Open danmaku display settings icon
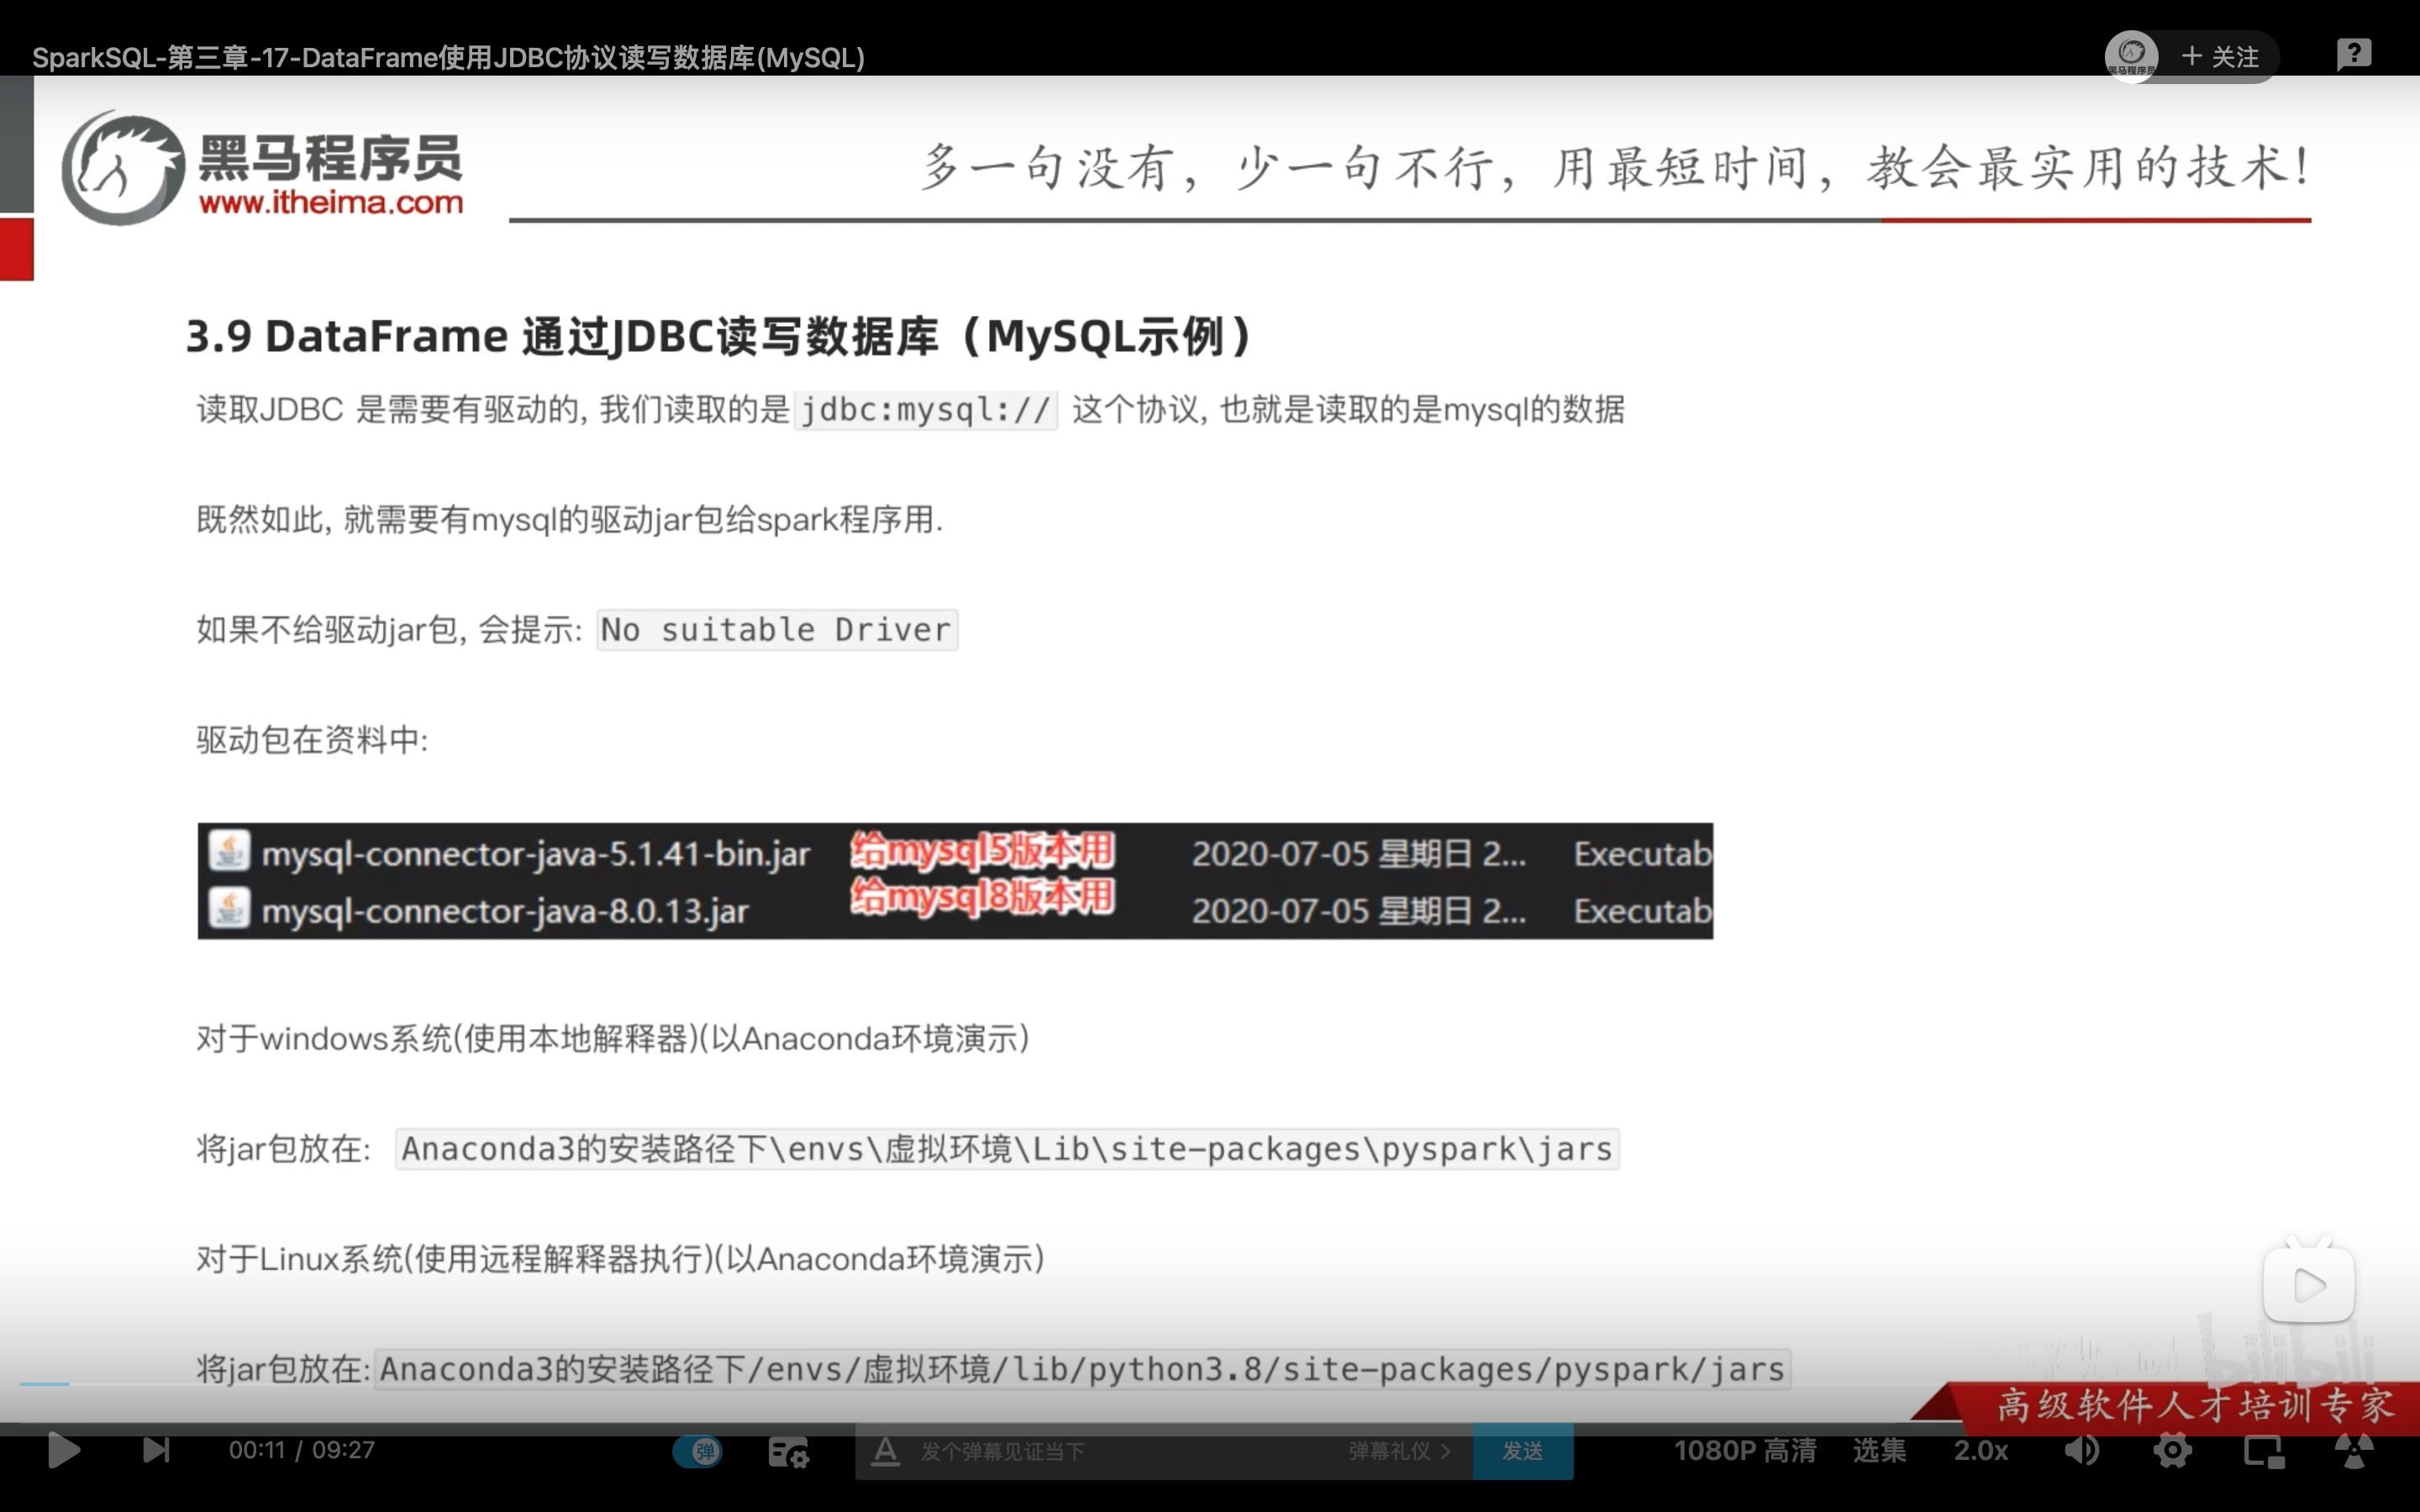 coord(788,1452)
